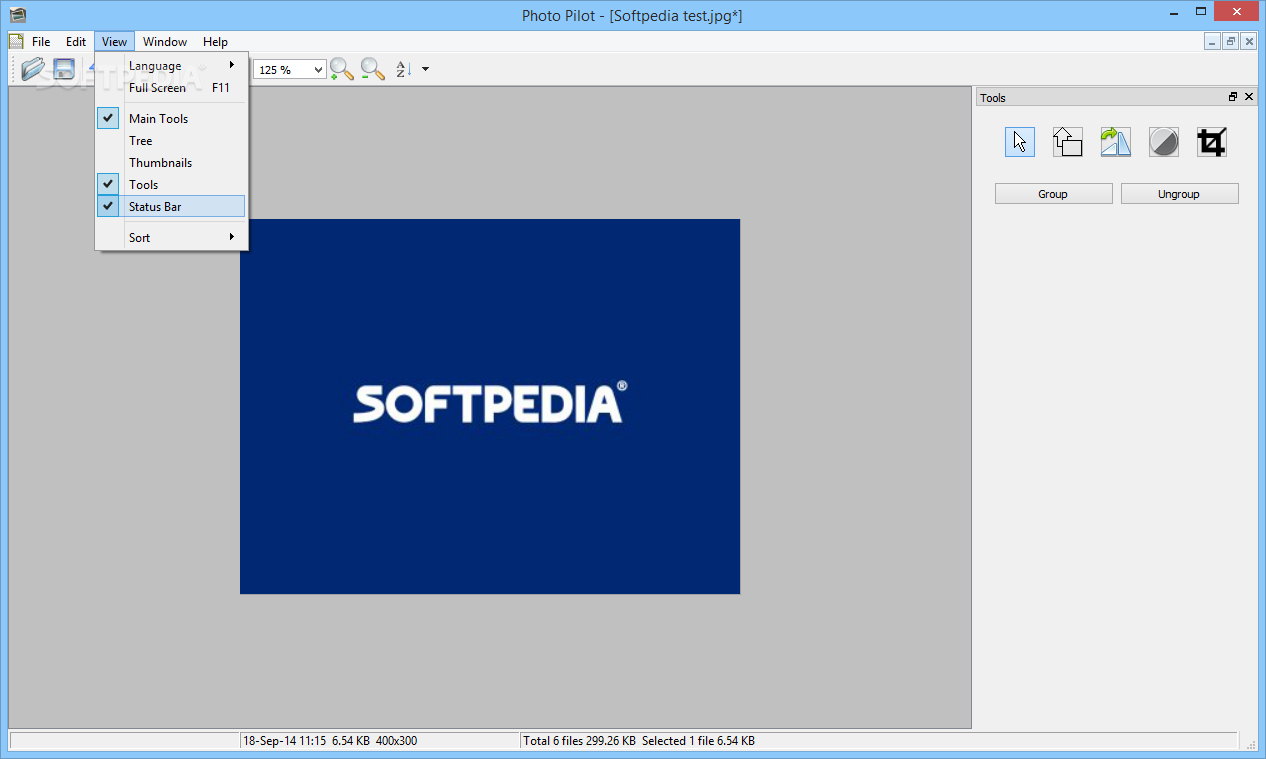Close the Tools panel
Image resolution: width=1266 pixels, height=759 pixels.
[x=1249, y=97]
